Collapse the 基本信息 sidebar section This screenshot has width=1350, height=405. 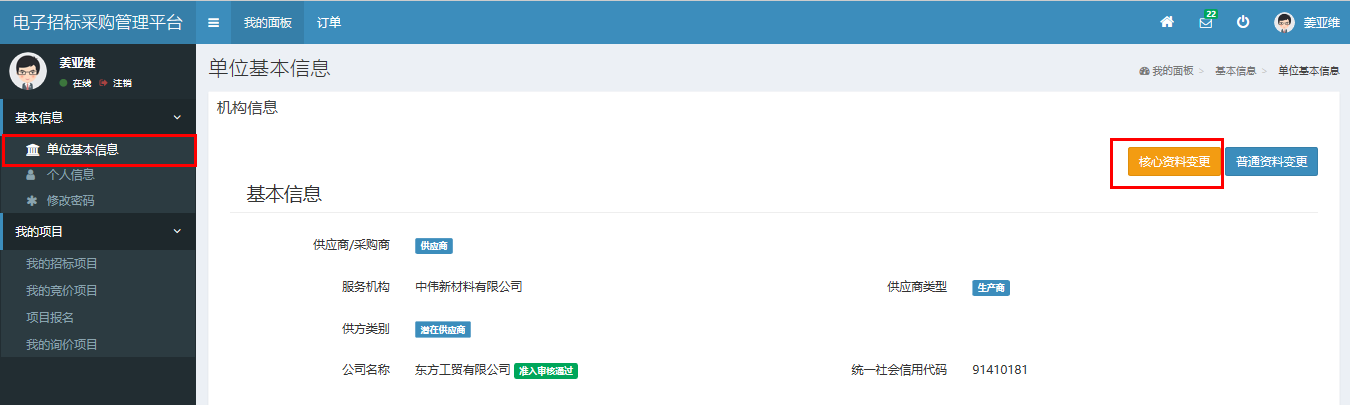(98, 118)
